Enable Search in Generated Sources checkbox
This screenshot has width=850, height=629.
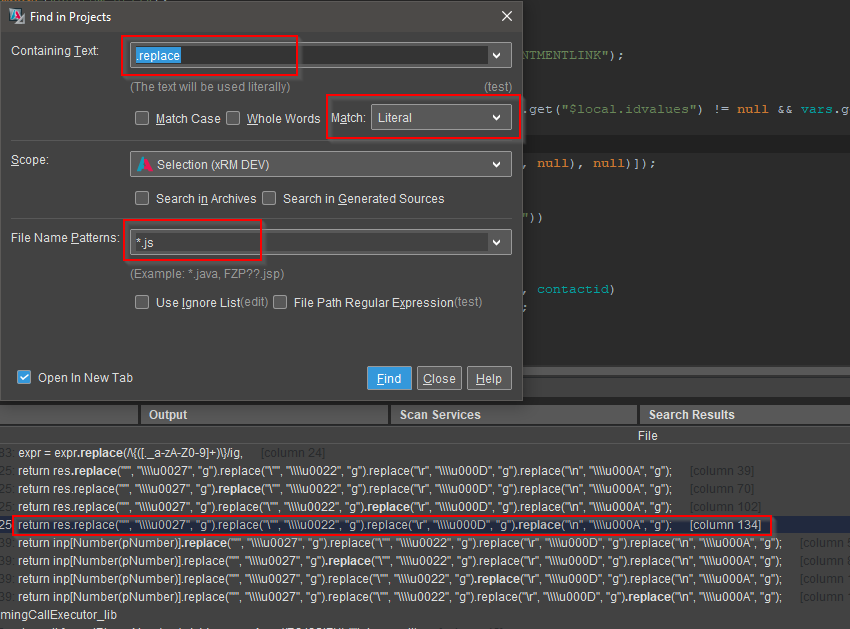tap(269, 198)
